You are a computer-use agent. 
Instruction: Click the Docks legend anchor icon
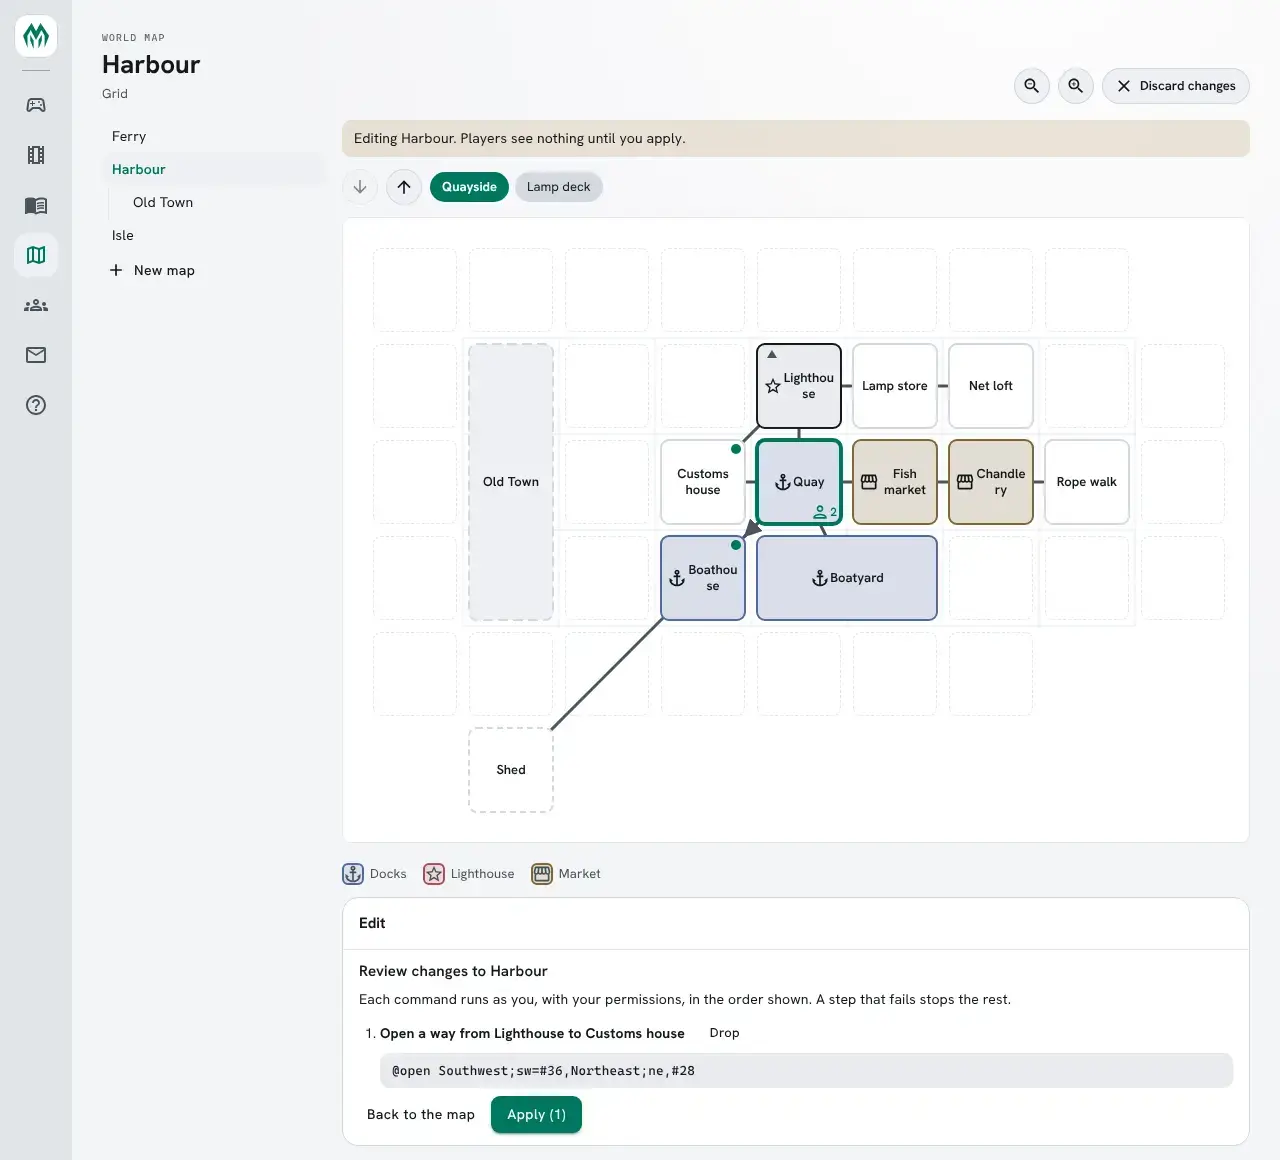coord(353,874)
